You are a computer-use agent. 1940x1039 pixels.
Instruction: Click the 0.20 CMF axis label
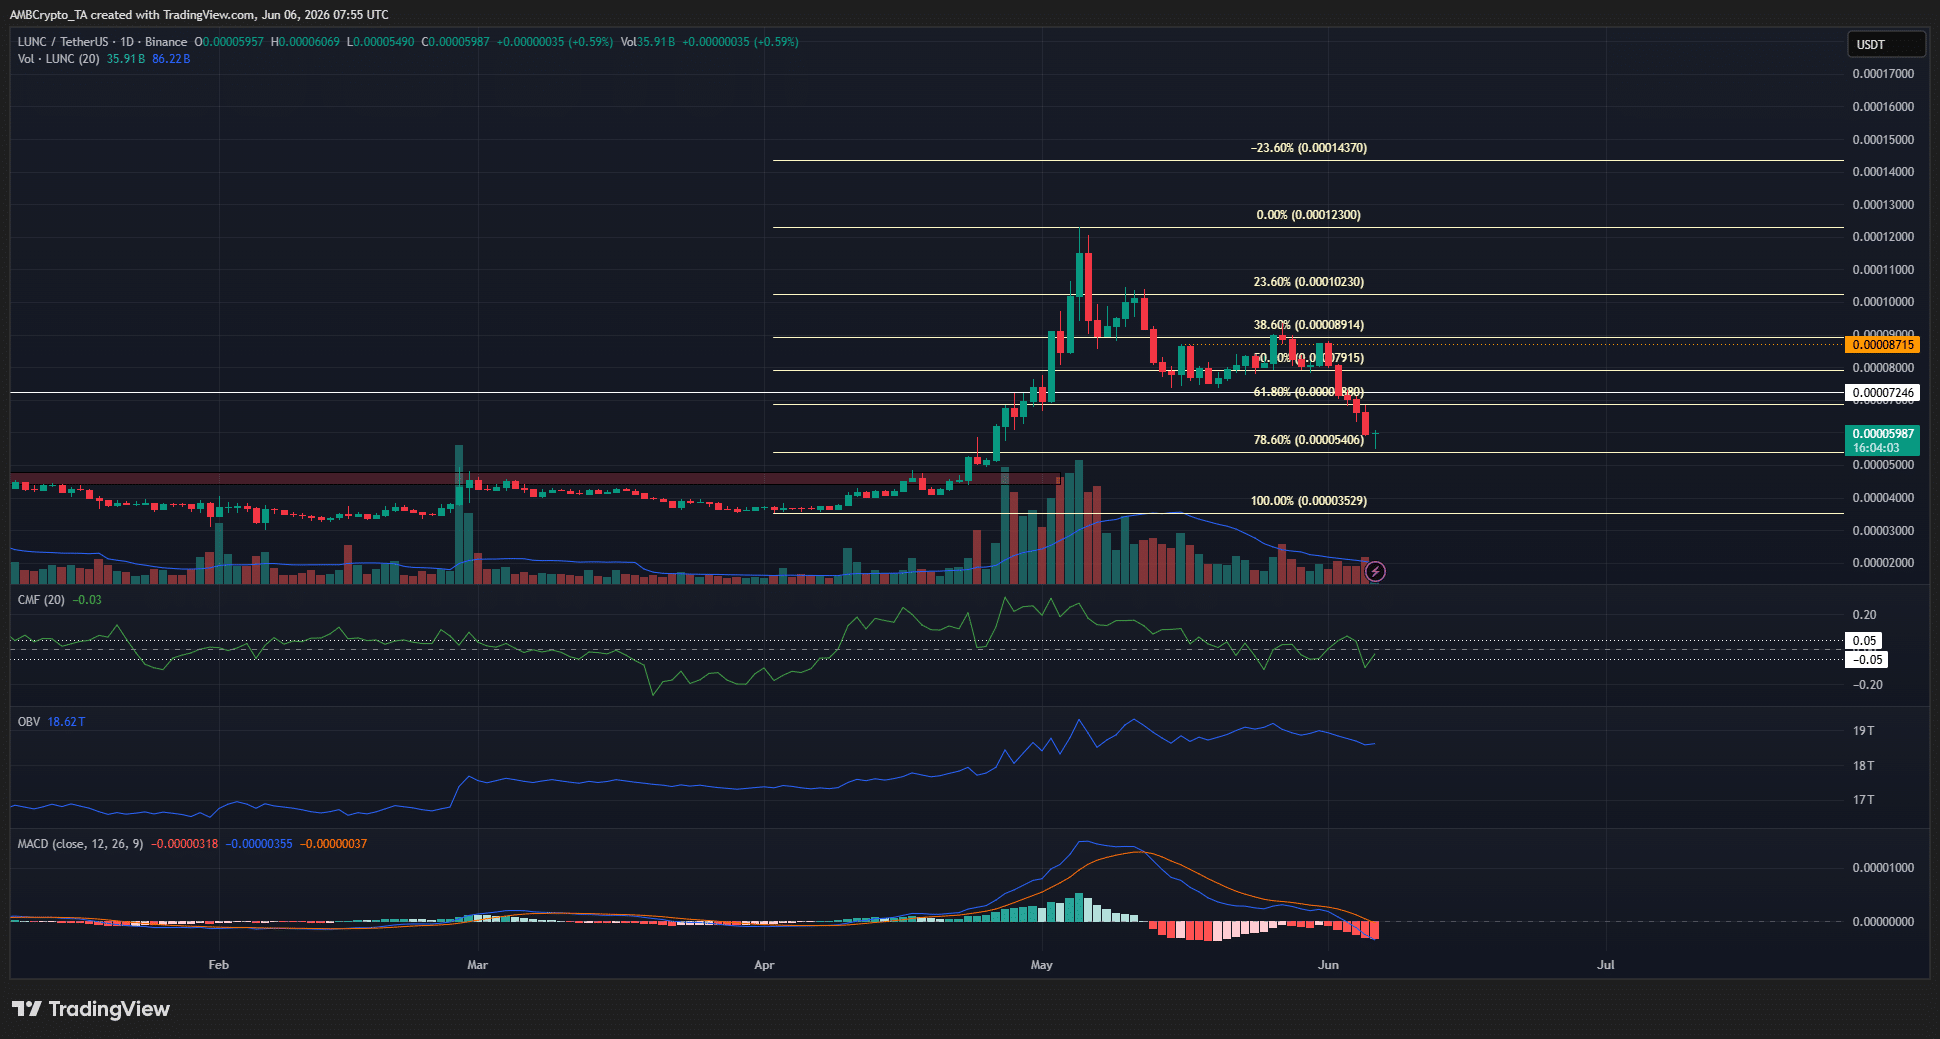tap(1865, 615)
